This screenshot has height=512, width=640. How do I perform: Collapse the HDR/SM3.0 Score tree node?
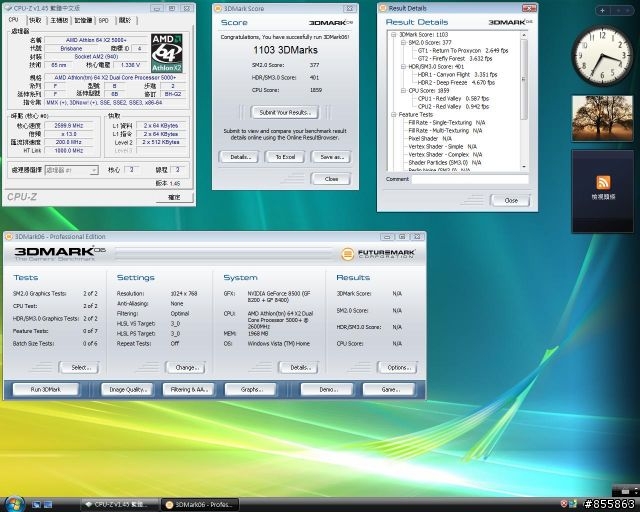403,67
